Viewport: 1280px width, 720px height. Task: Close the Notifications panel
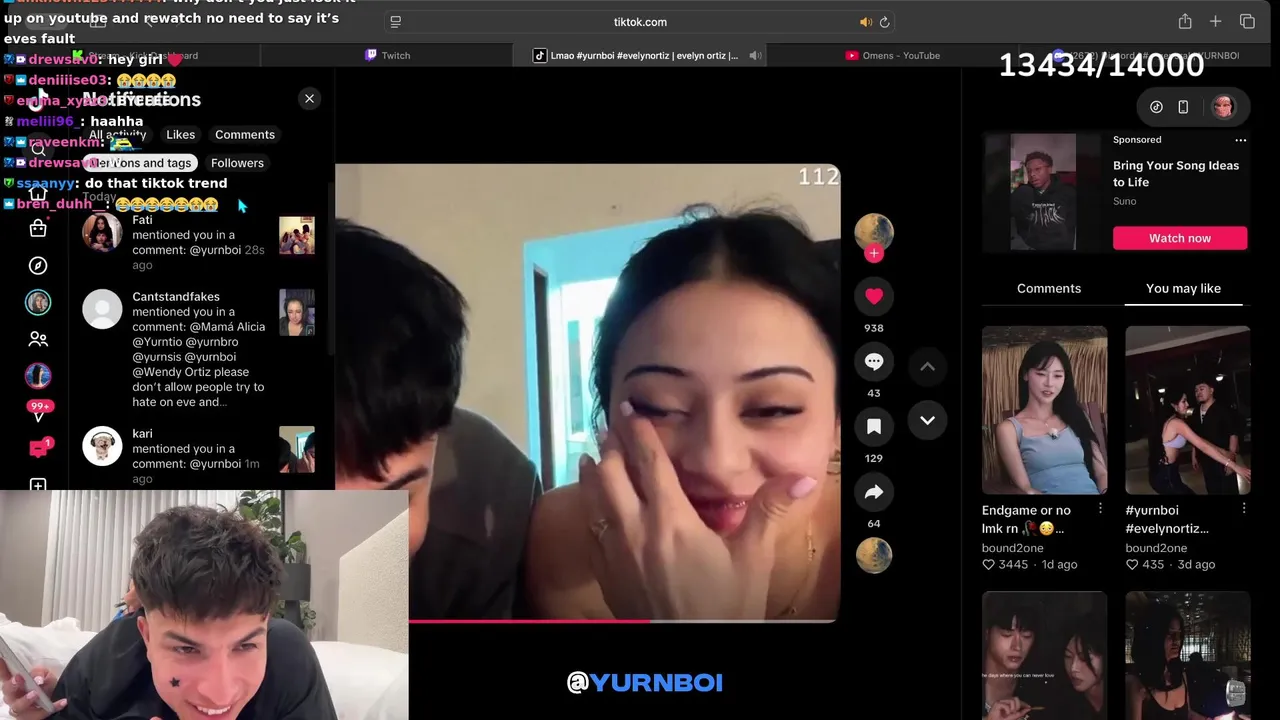[x=309, y=98]
